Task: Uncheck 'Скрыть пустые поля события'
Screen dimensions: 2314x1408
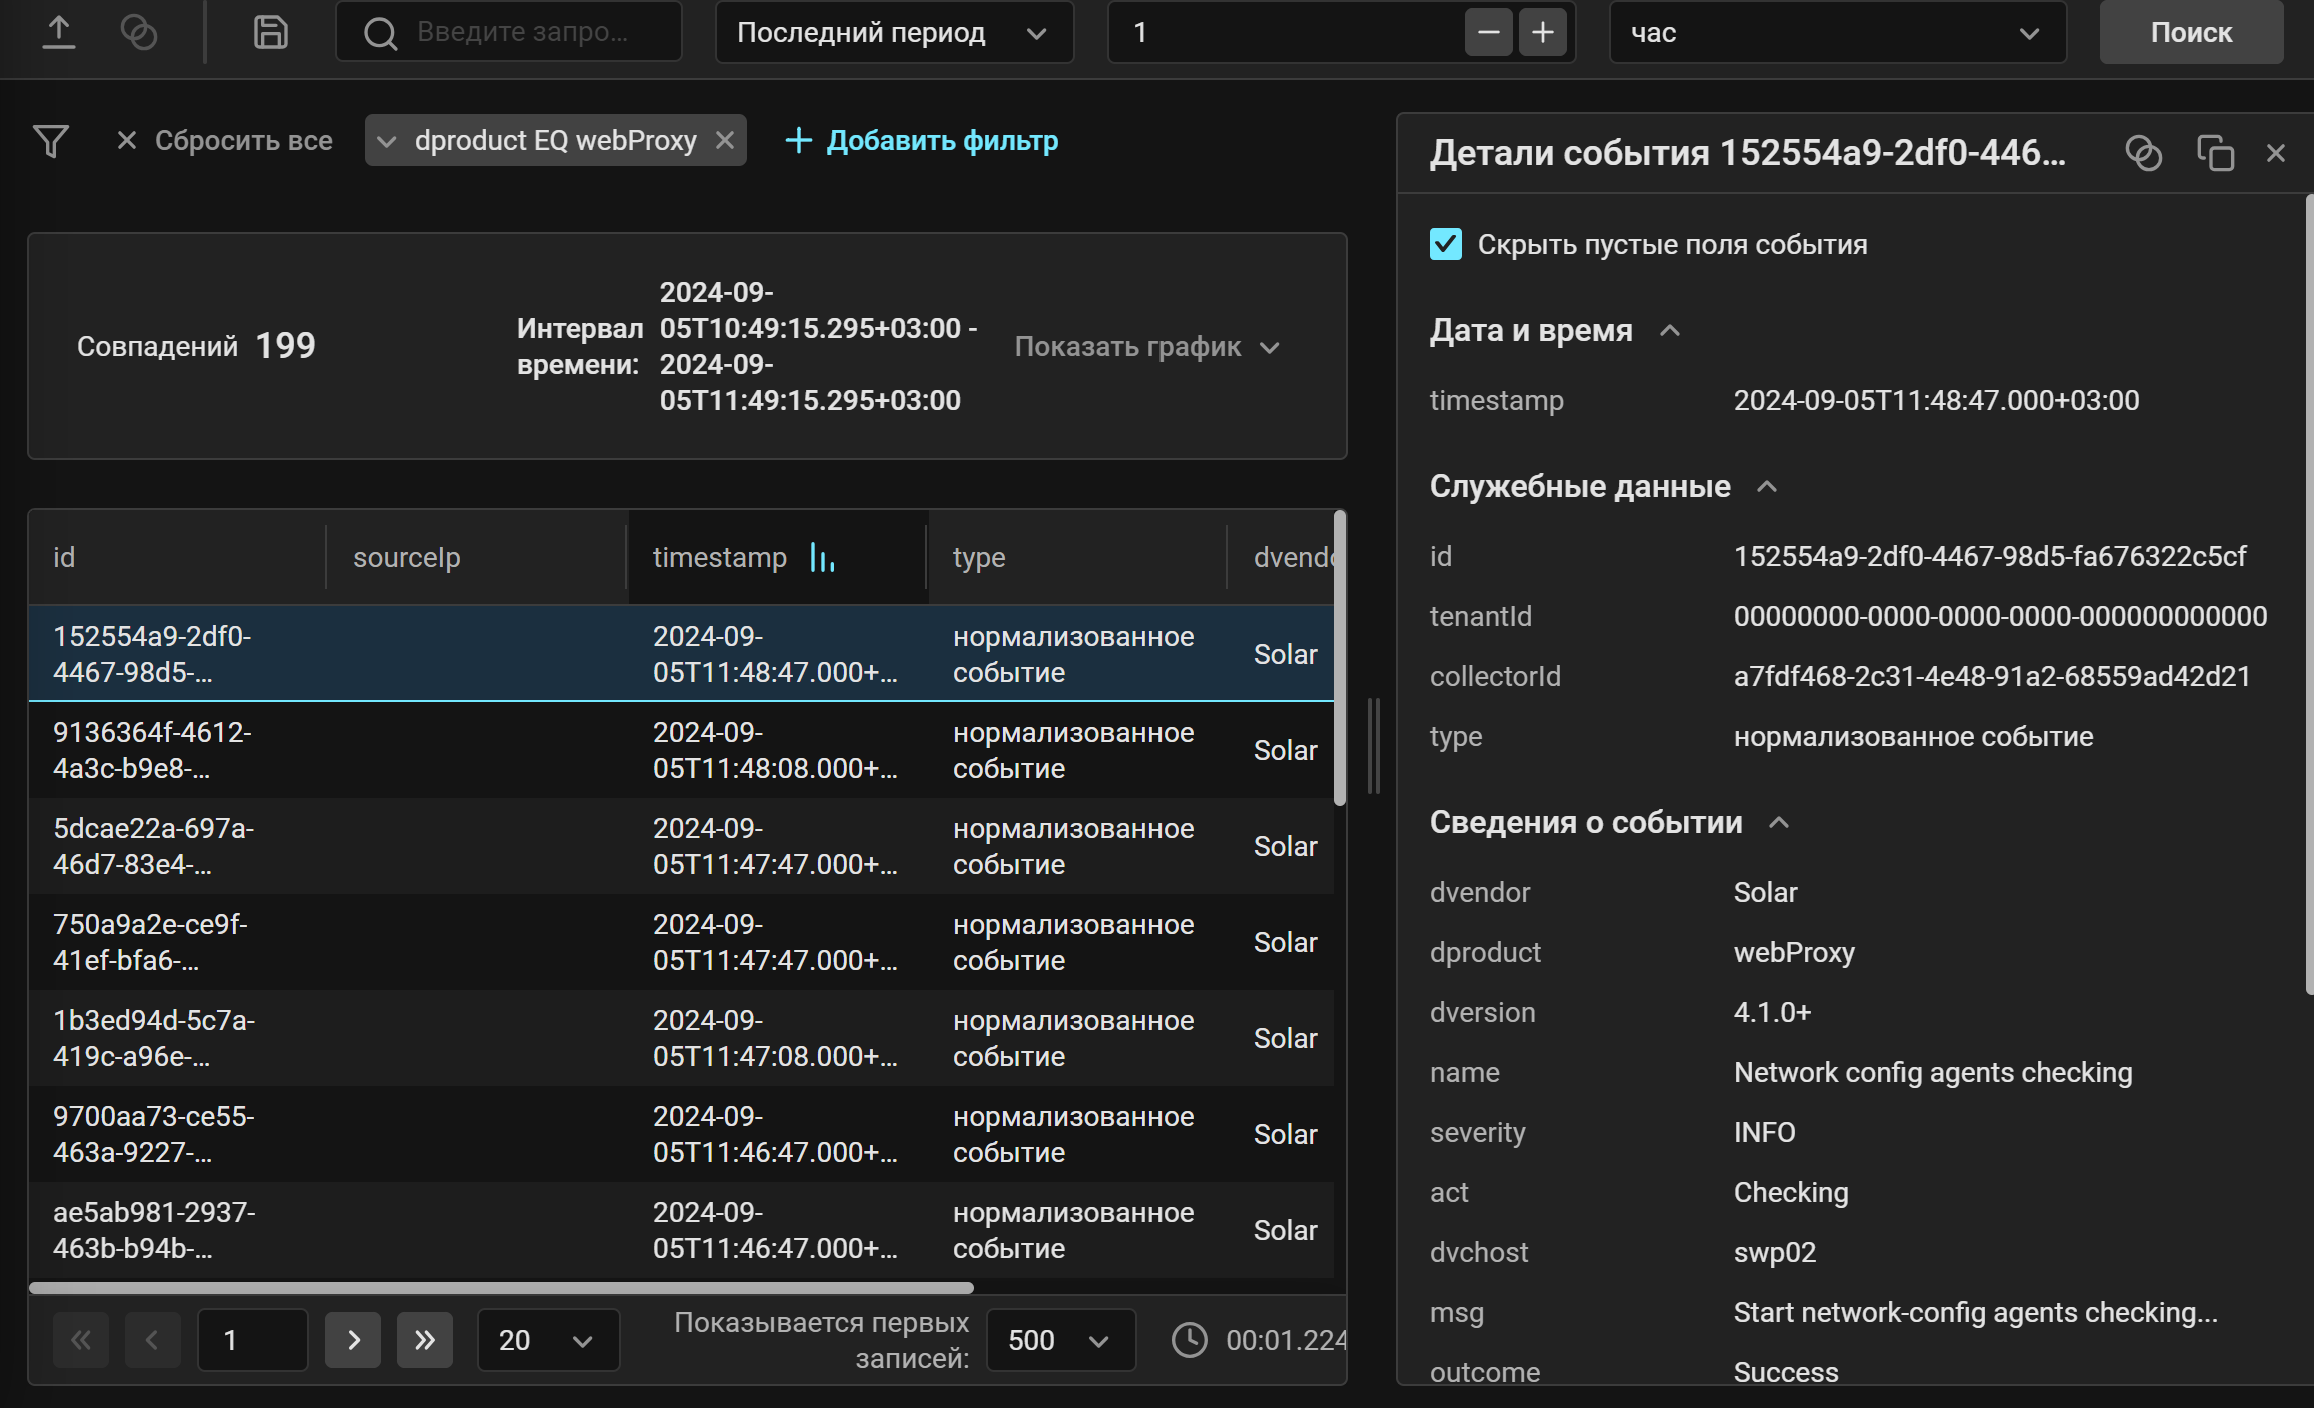Action: (x=1444, y=243)
